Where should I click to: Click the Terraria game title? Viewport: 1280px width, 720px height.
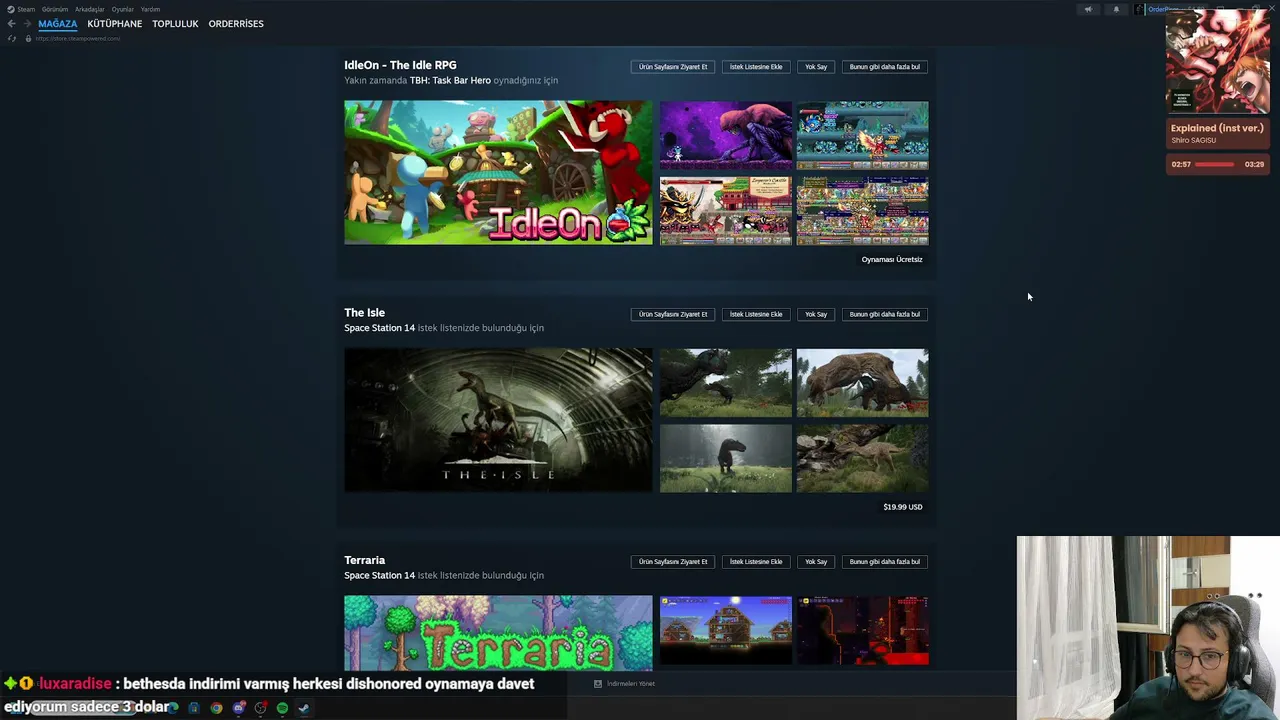pyautogui.click(x=364, y=560)
